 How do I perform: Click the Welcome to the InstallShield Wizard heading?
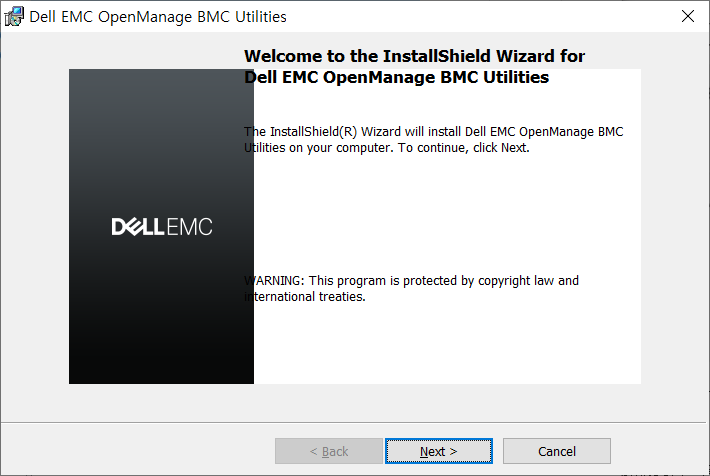[x=414, y=56]
